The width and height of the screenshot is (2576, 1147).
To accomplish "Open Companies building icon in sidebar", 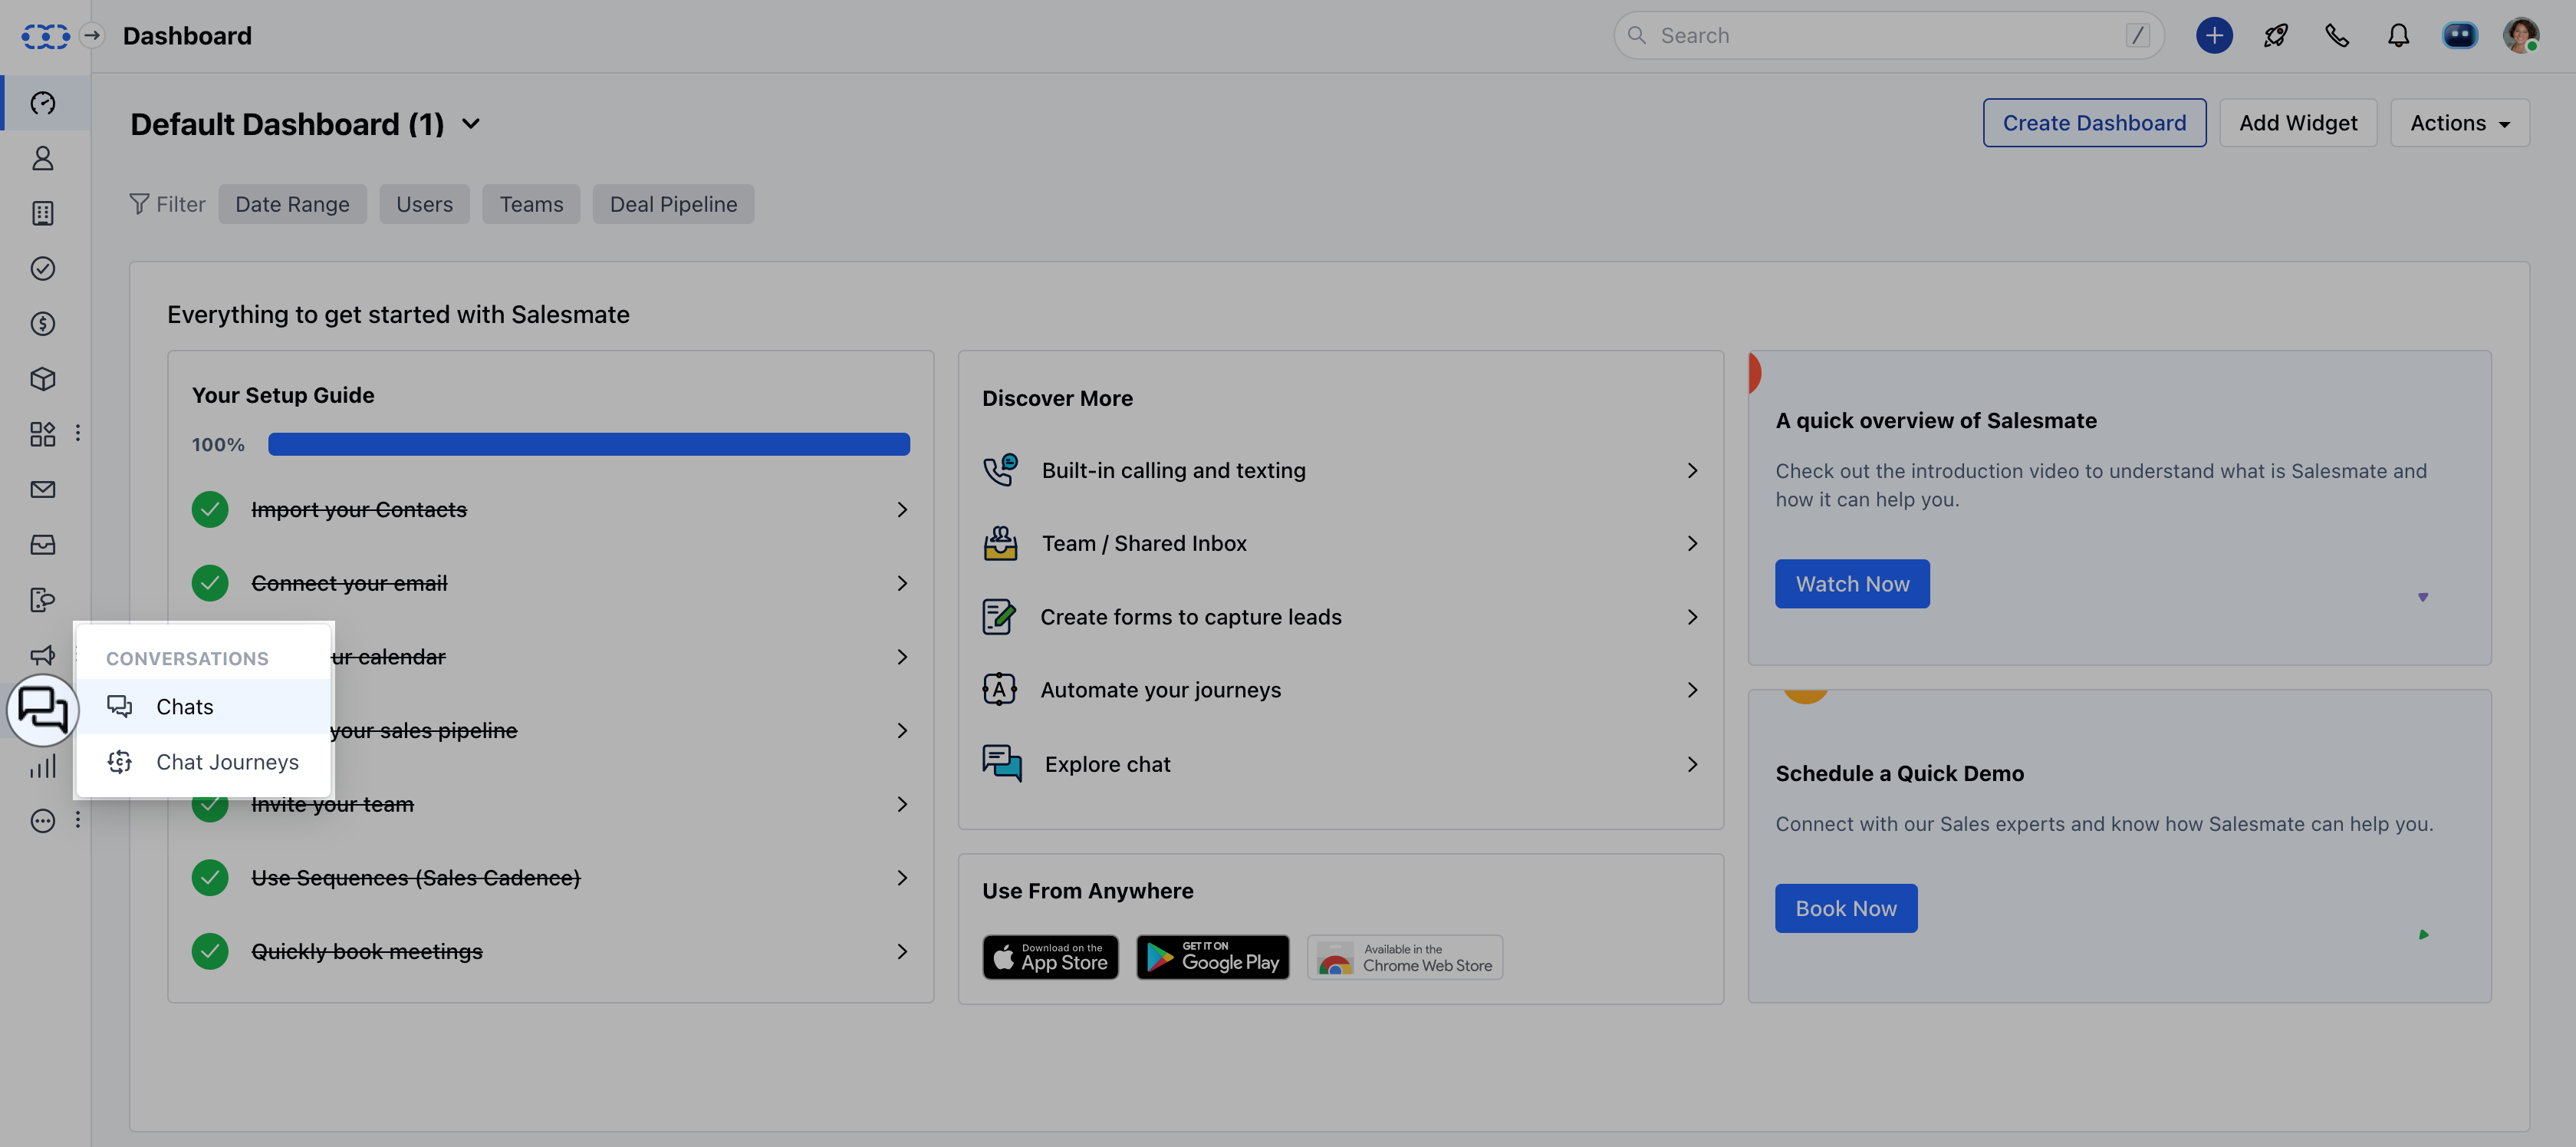I will click(x=43, y=213).
